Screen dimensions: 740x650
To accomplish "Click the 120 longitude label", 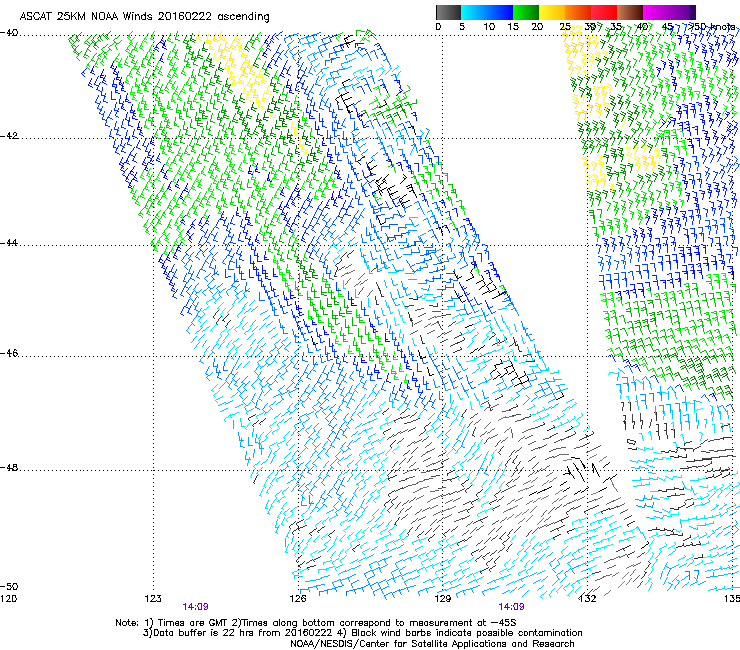I will (x=8, y=599).
